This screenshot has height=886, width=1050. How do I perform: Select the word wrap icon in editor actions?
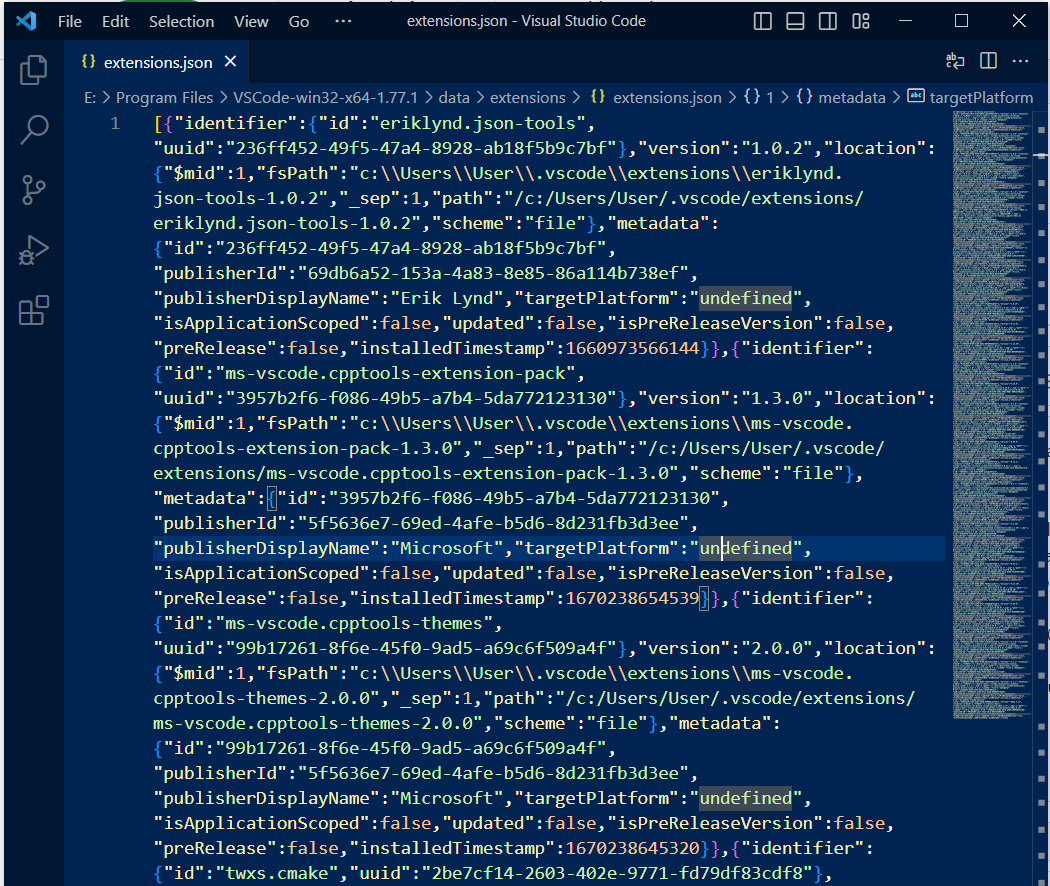pos(954,61)
